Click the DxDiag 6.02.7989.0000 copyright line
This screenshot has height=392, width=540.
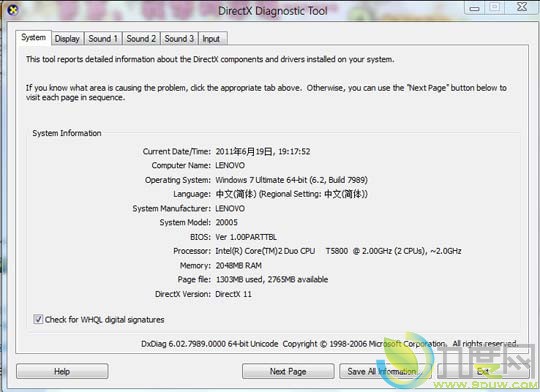329,344
